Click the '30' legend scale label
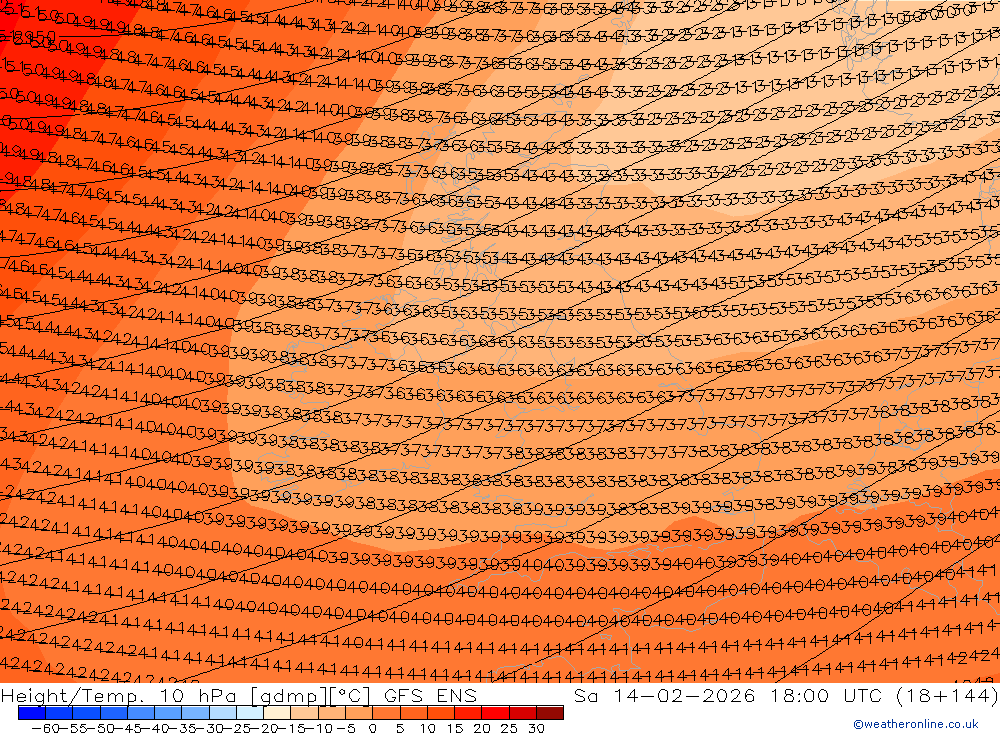Screen dimensions: 1000x733 pos(536,728)
